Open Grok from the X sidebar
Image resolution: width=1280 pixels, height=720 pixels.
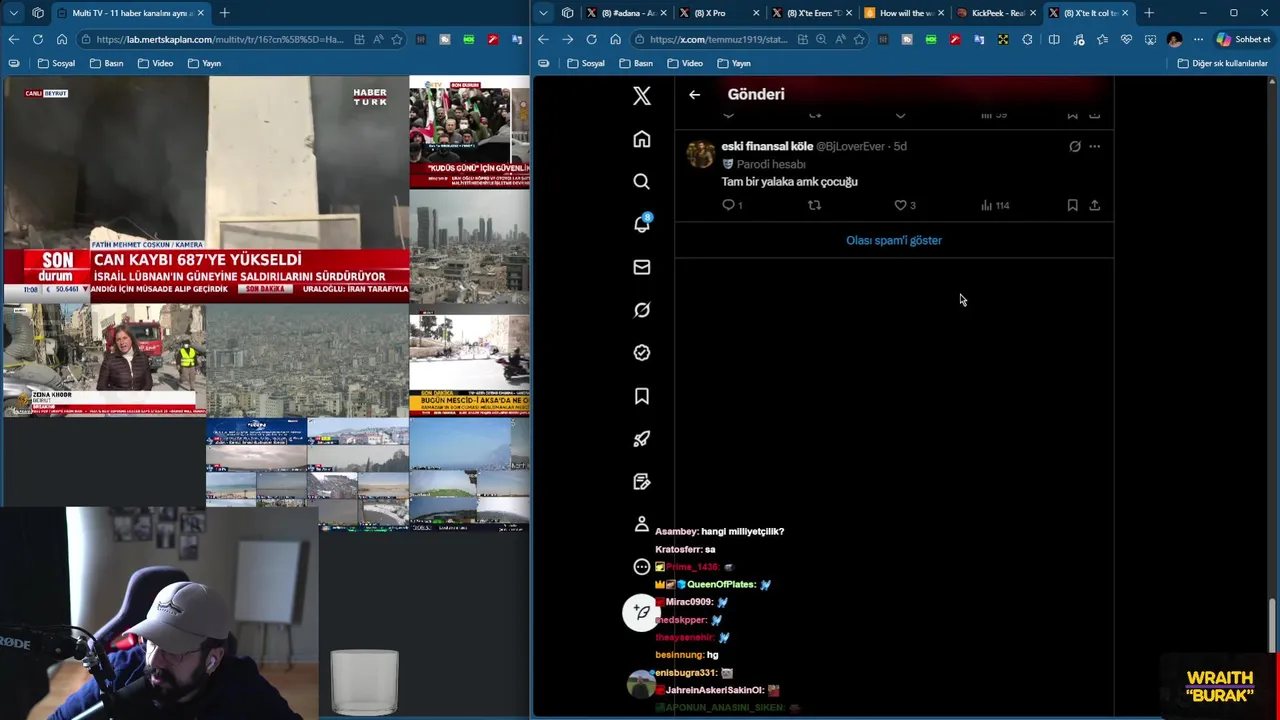tap(642, 310)
